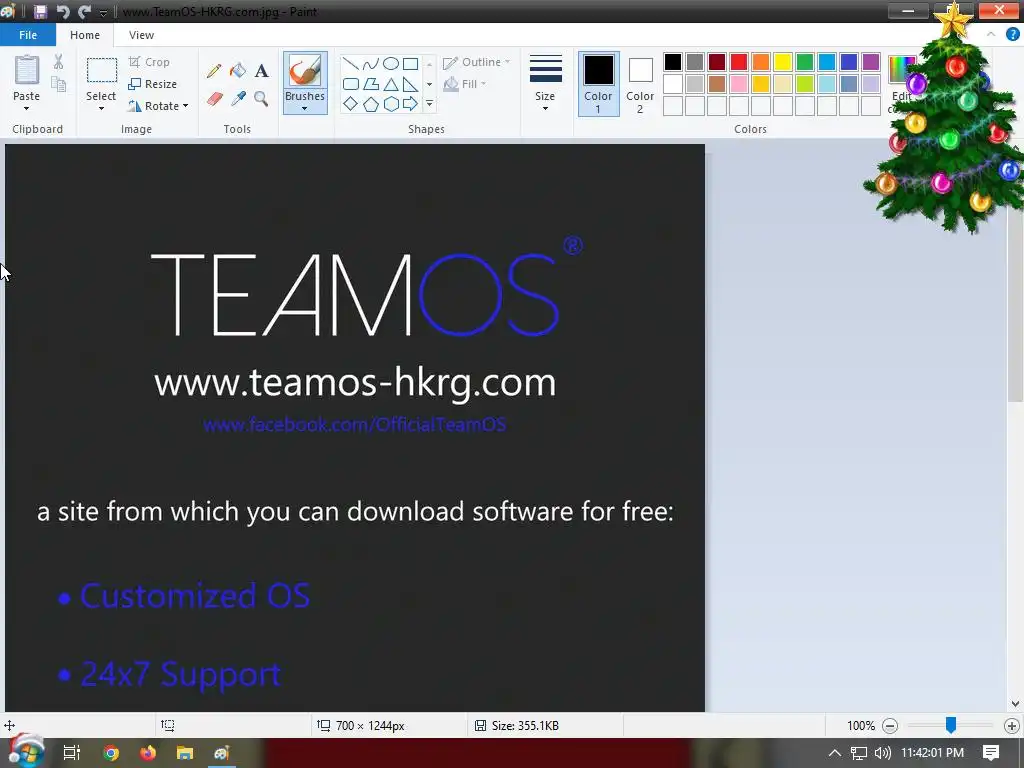This screenshot has height=768, width=1024.
Task: Click the Undo arrow in title bar
Action: click(x=63, y=12)
